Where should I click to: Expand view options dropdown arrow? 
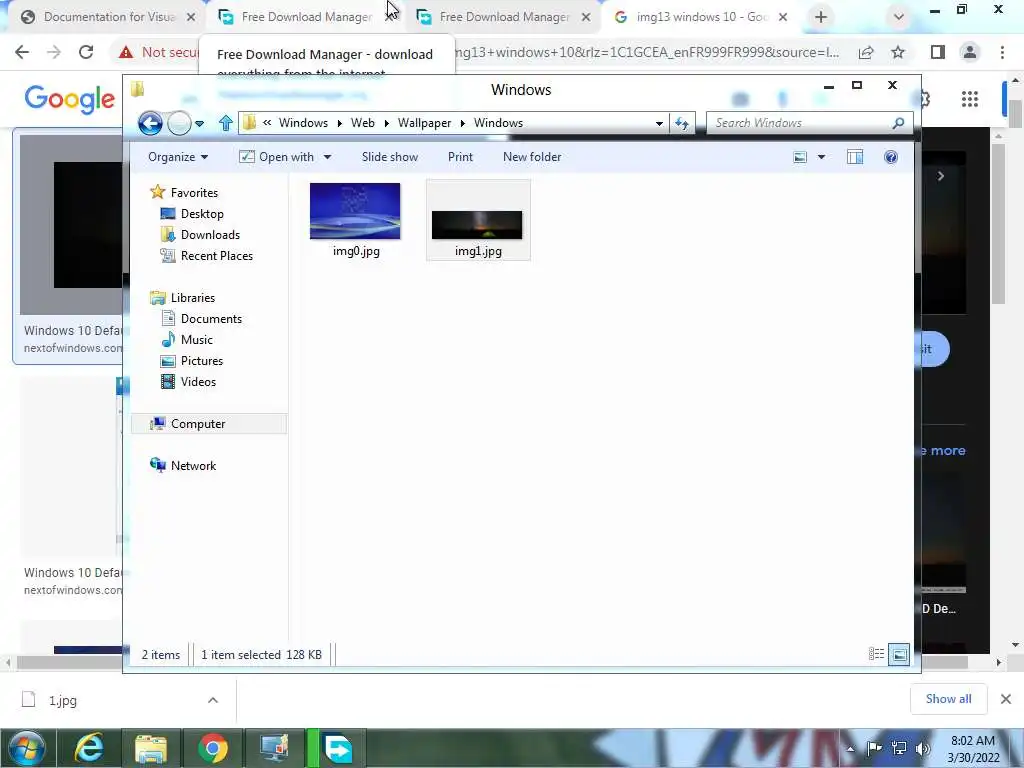click(822, 157)
